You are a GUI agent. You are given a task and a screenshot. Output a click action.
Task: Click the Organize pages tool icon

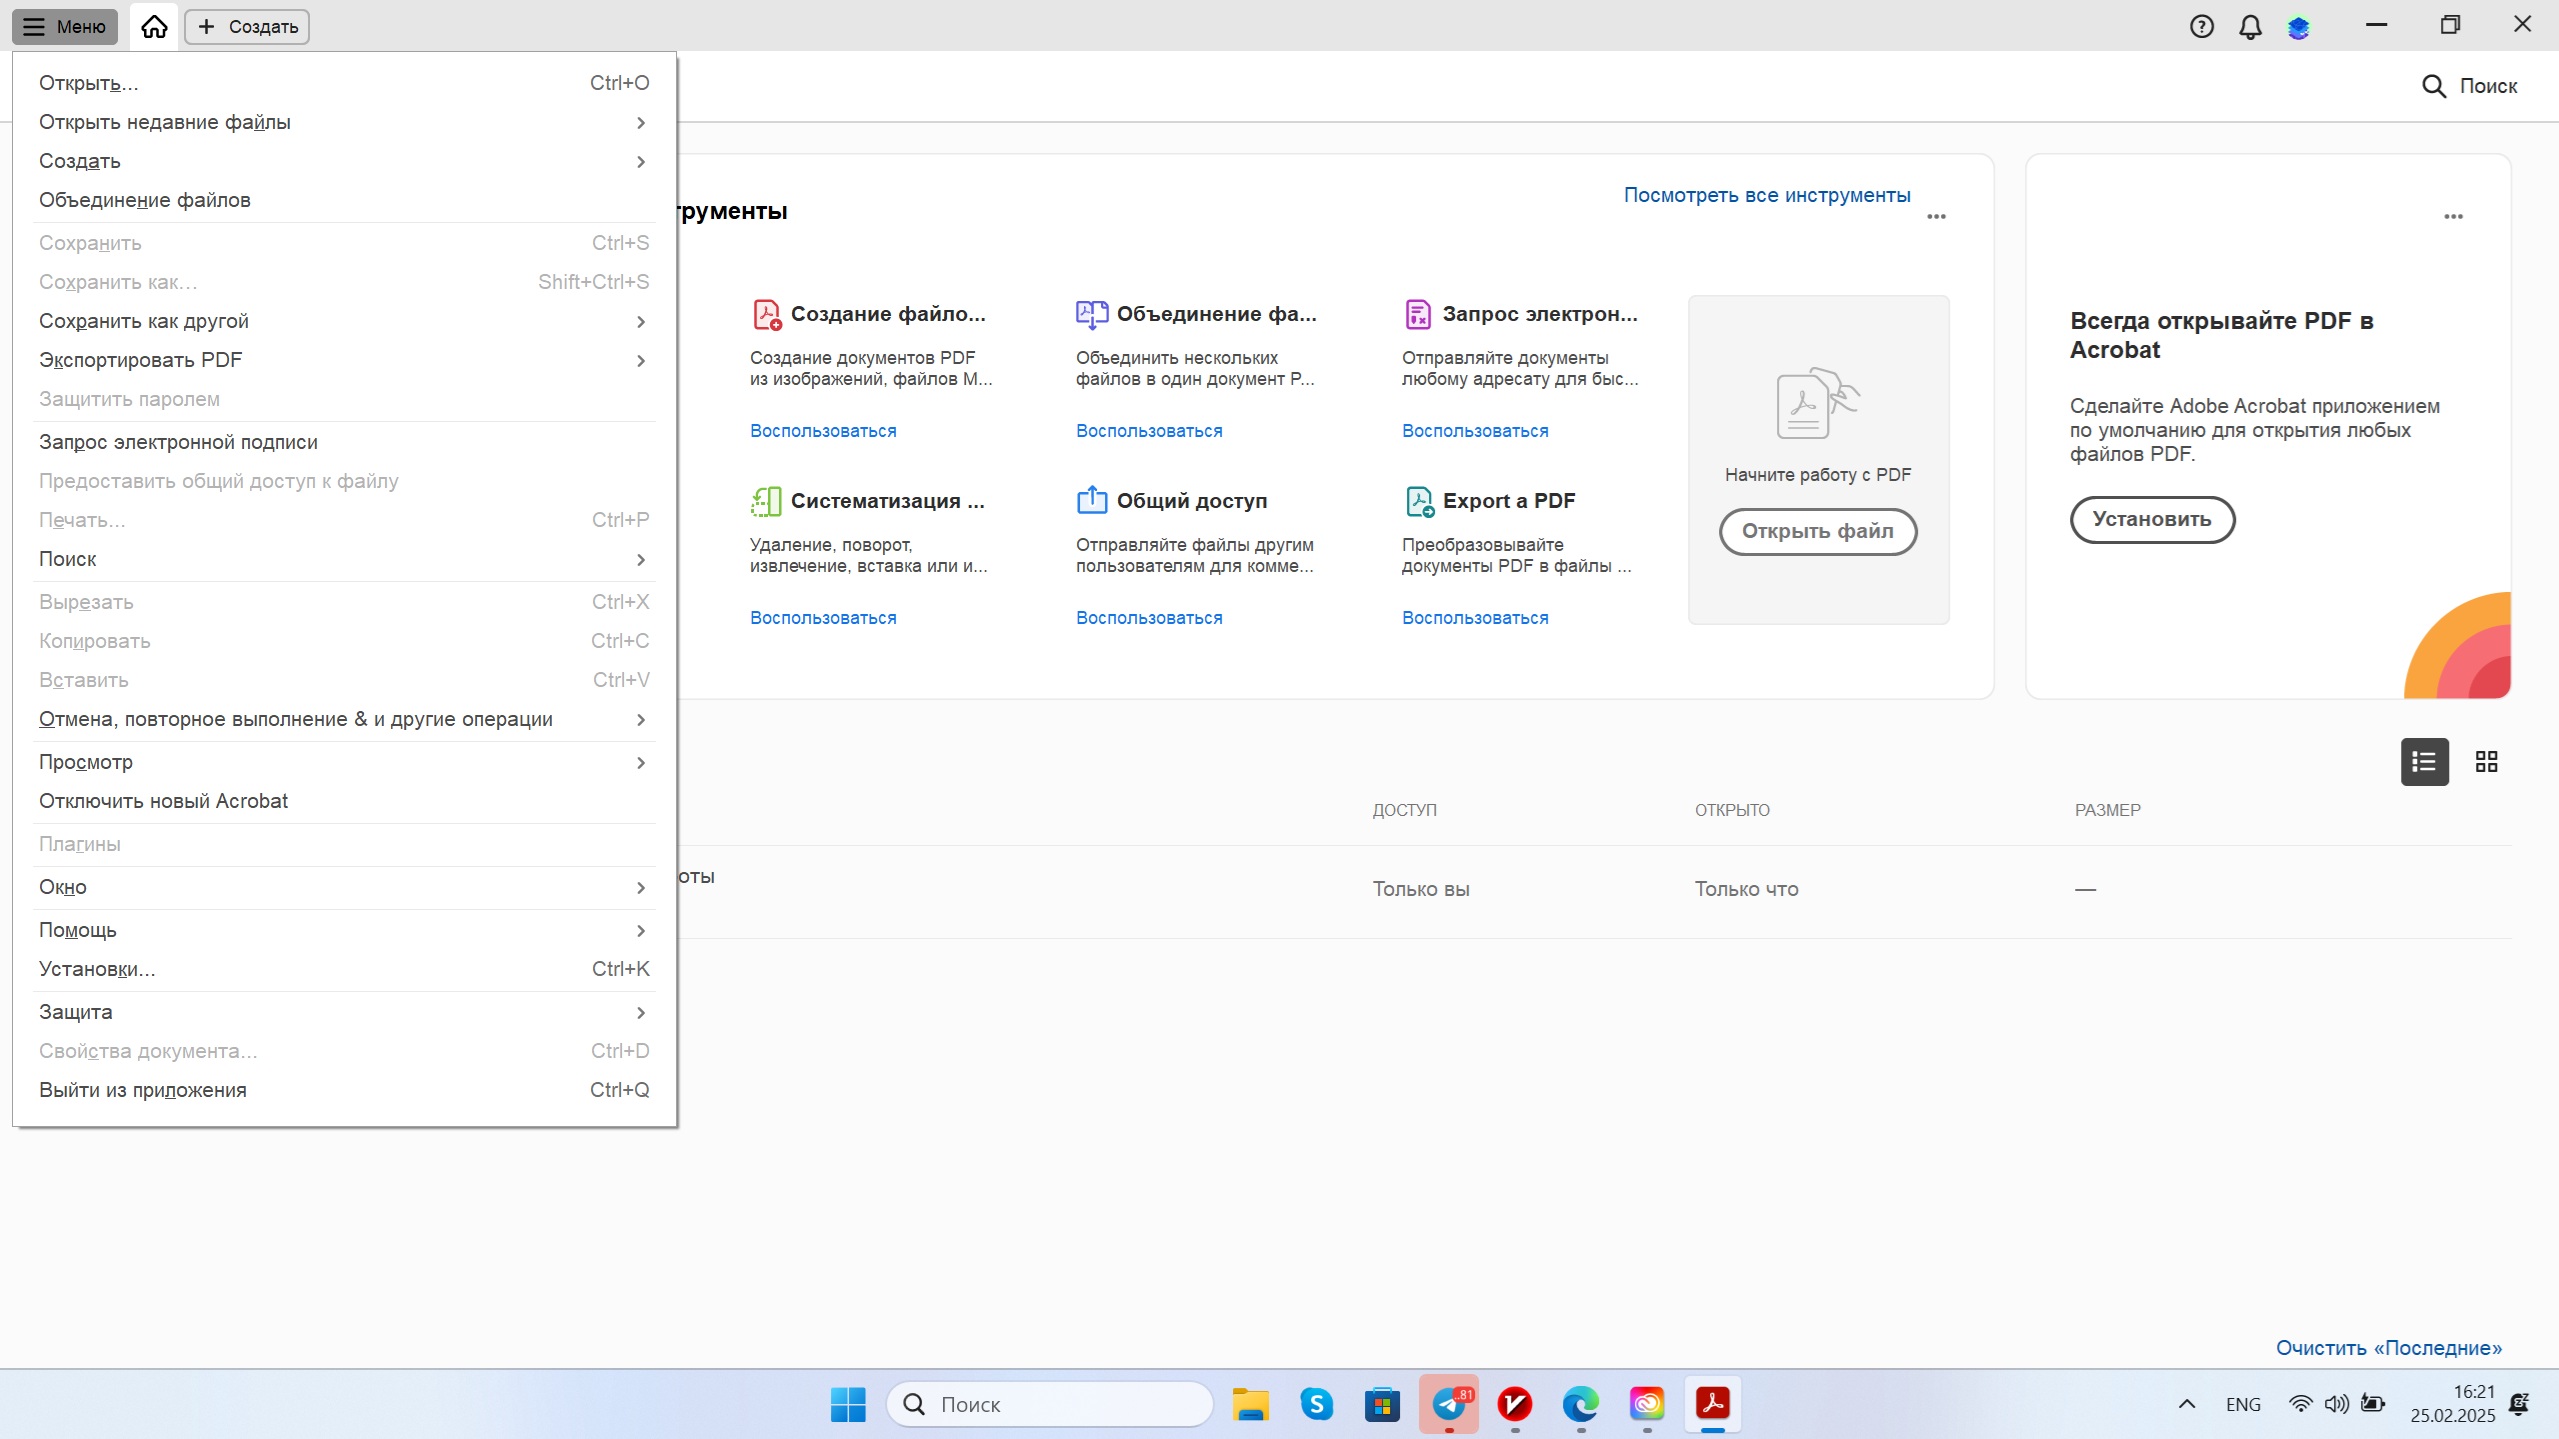coord(766,501)
